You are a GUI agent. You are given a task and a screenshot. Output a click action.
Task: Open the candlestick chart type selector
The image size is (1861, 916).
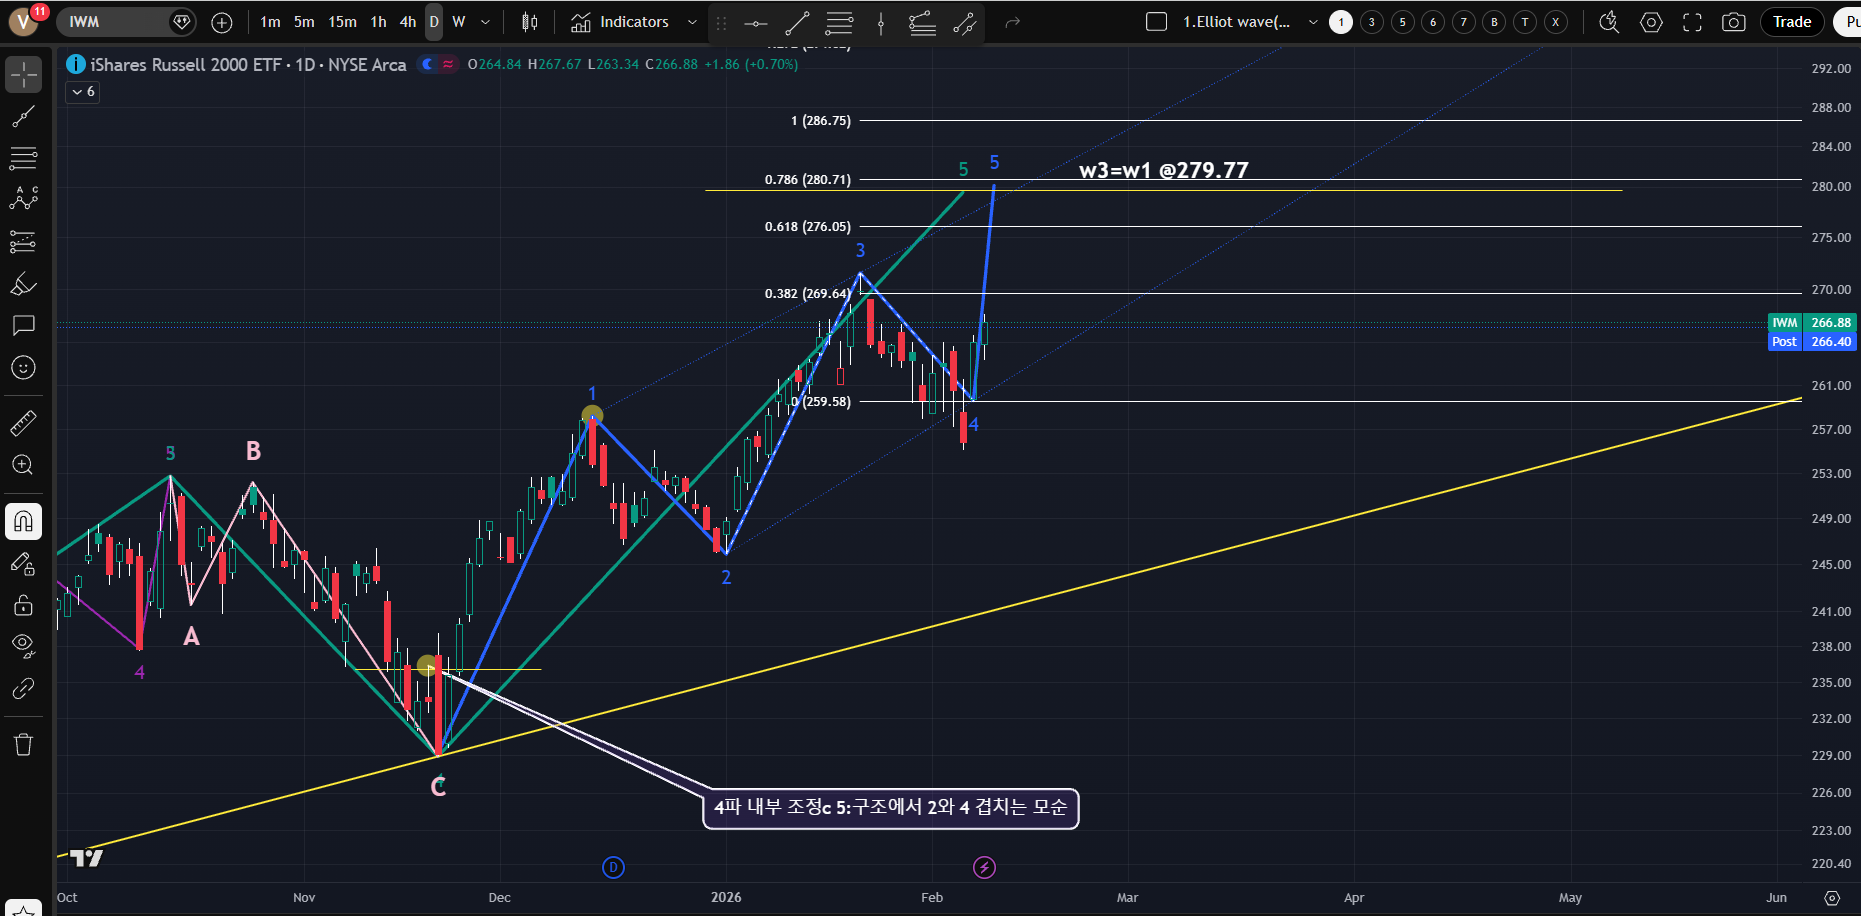[530, 22]
